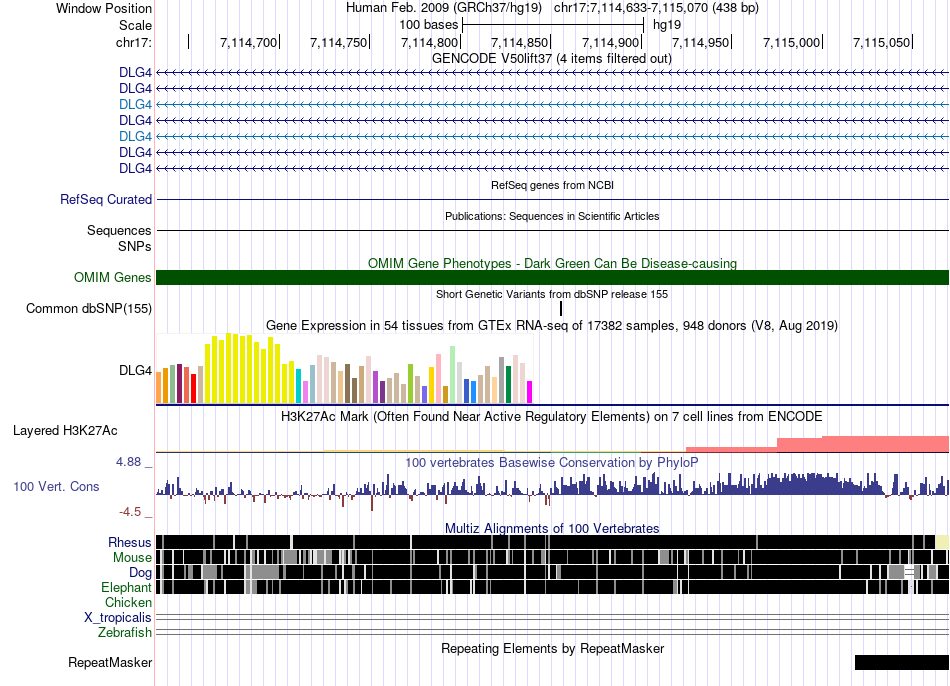950x686 pixels.
Task: Click the first DLG4 GENCODE transcript label
Action: [135, 73]
